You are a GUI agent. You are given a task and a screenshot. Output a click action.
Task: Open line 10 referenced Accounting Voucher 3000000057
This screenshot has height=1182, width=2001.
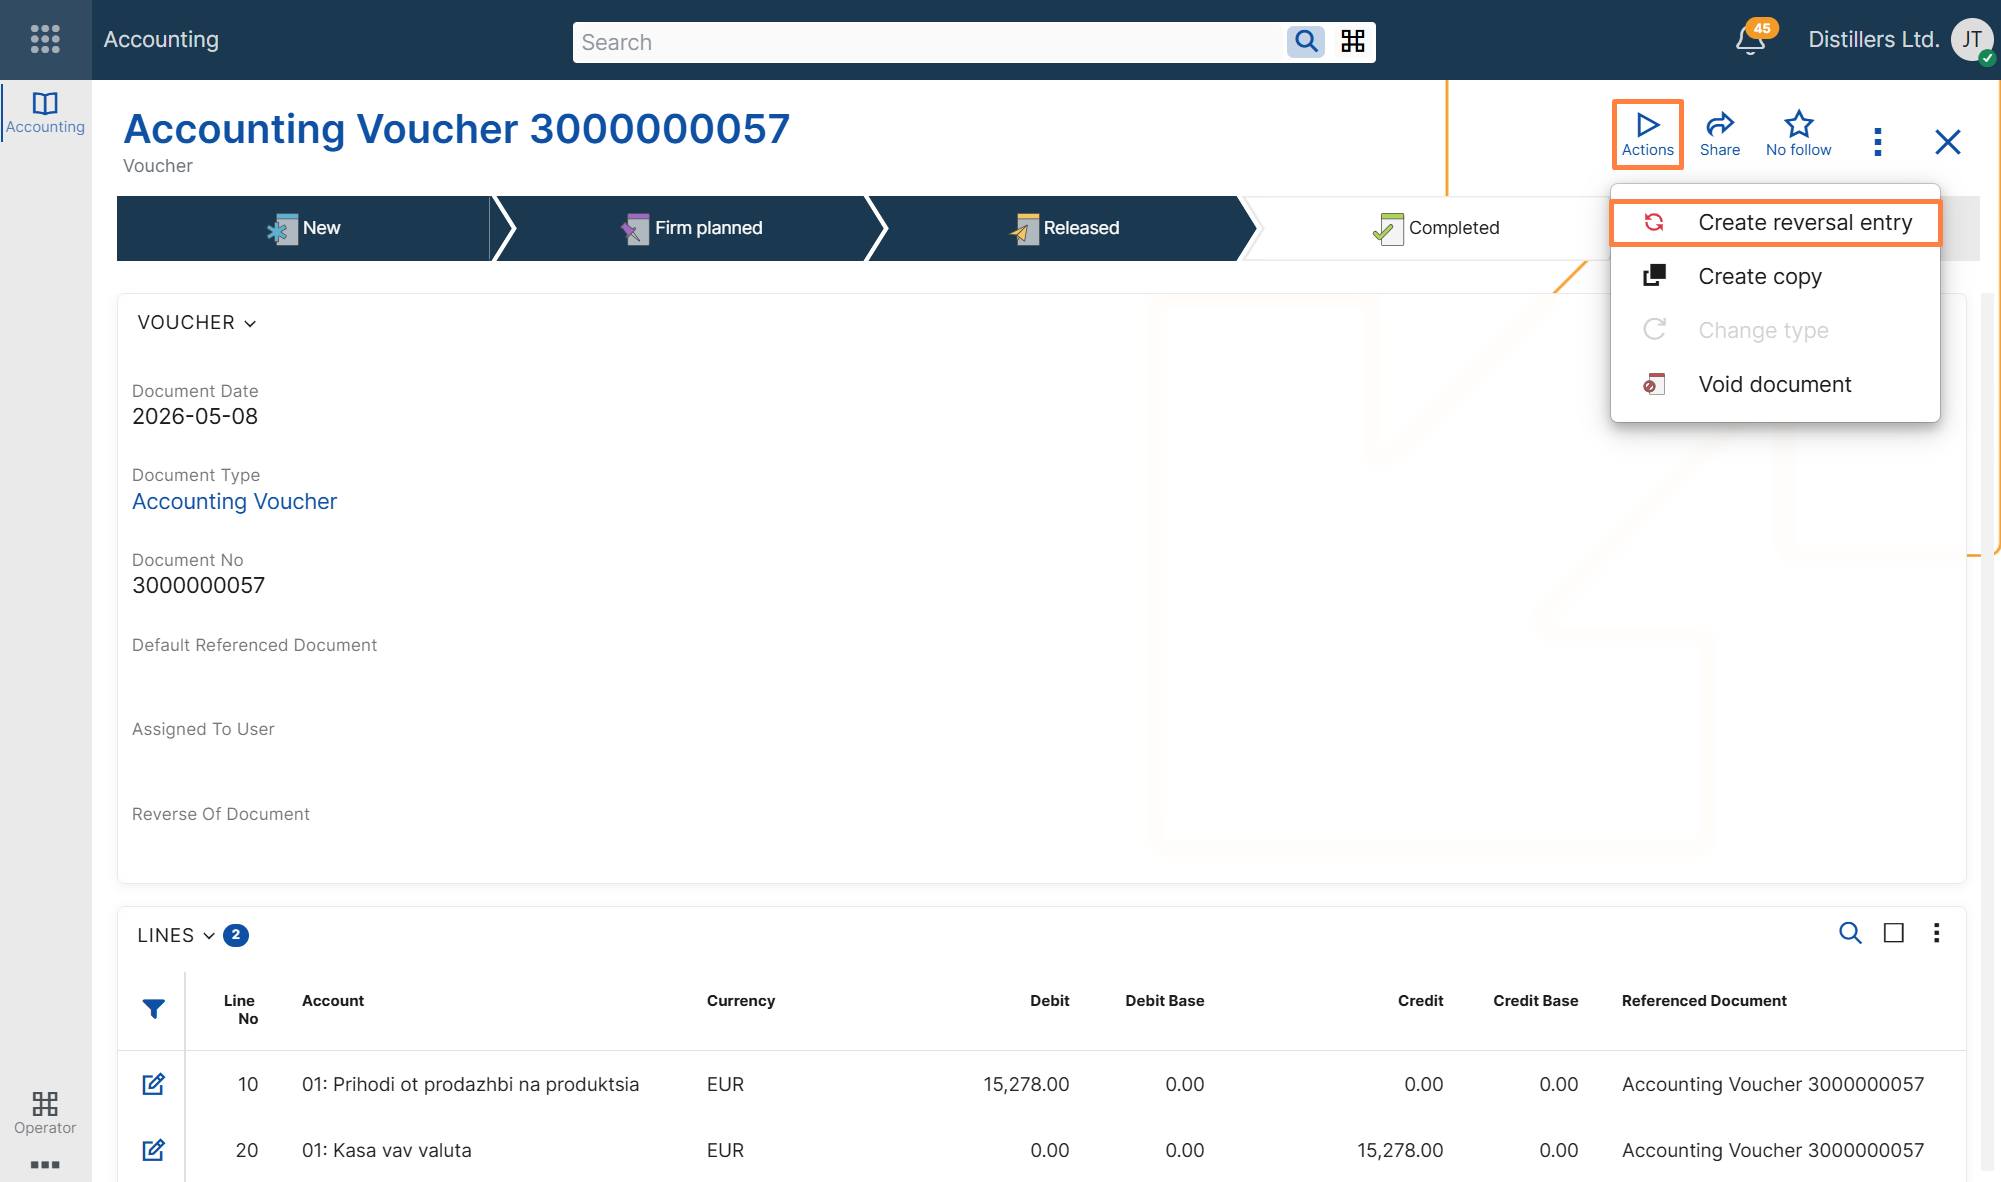[x=1772, y=1084]
